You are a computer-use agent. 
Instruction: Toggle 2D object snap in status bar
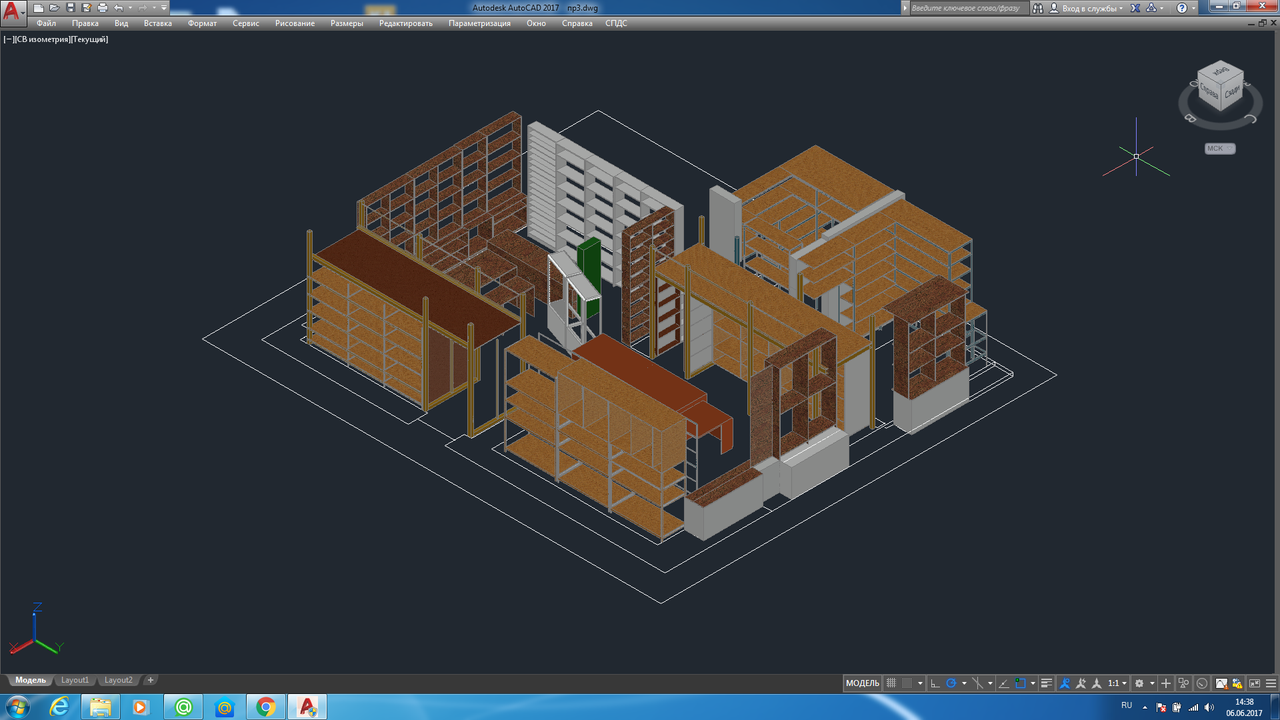click(x=1020, y=683)
